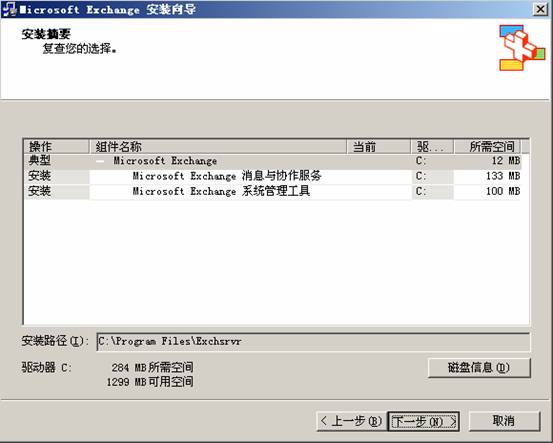Click the 安装摘要 heading

point(46,34)
